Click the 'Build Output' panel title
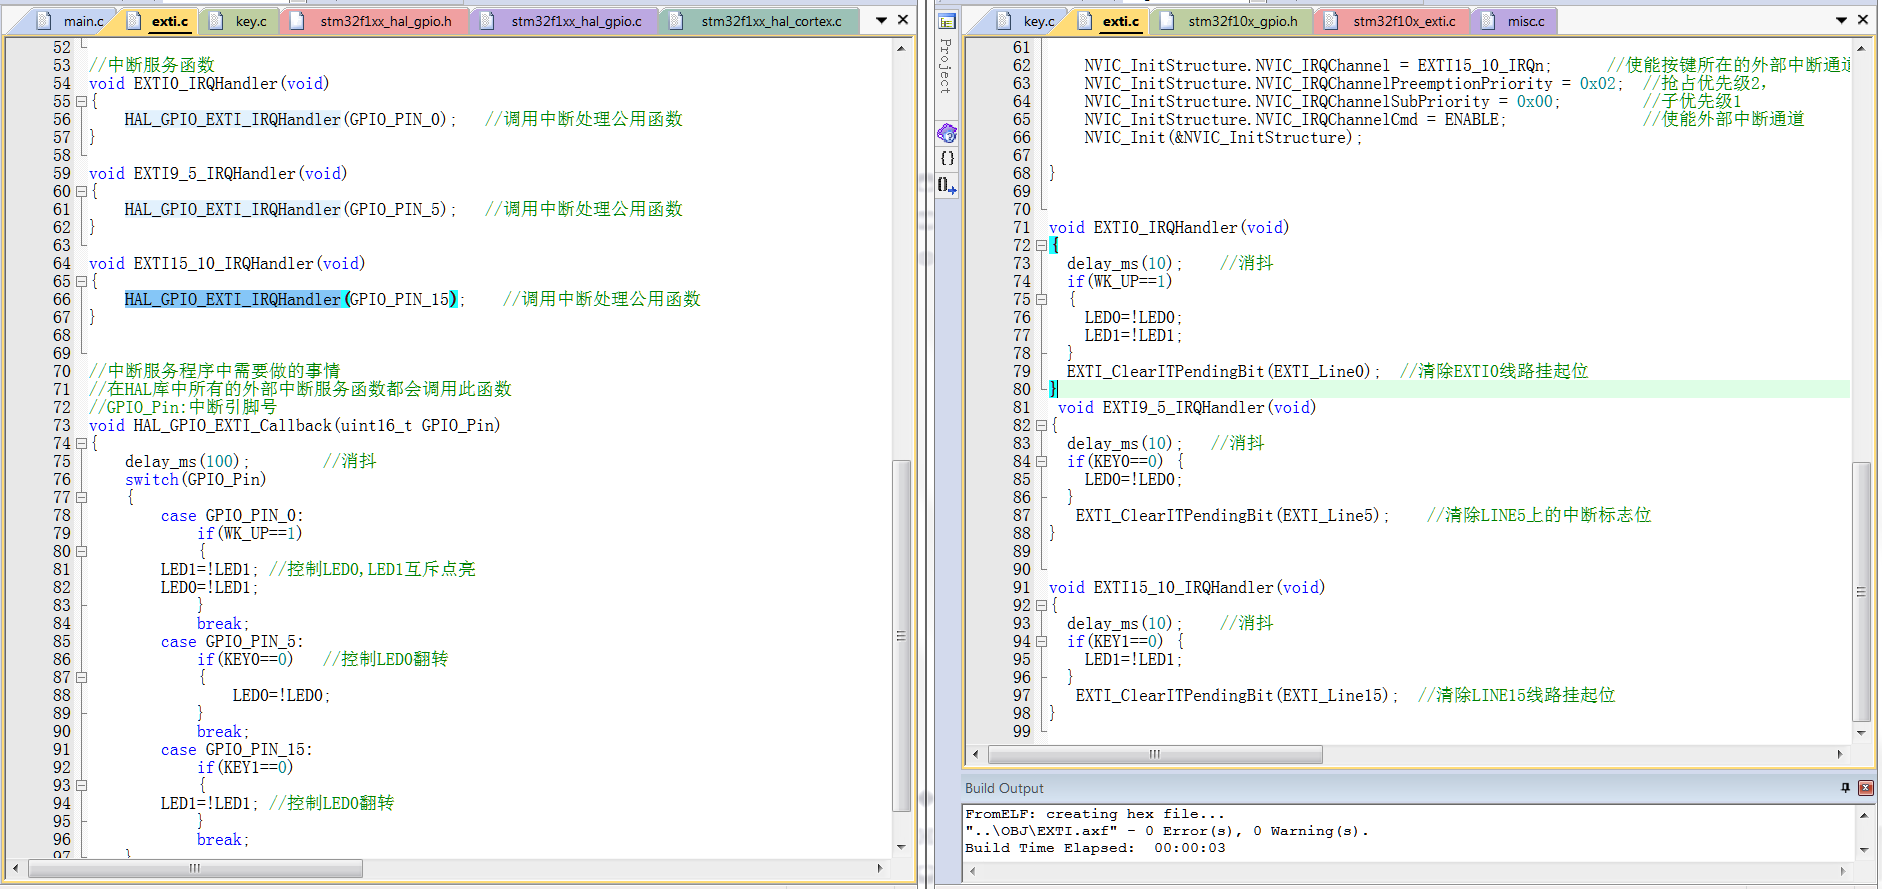This screenshot has height=889, width=1882. tap(1004, 788)
